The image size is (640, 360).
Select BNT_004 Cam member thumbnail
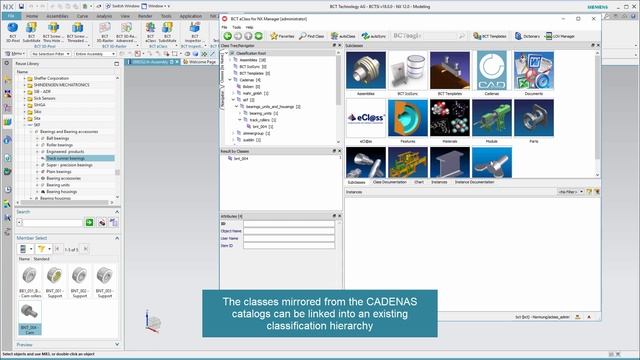tap(30, 318)
